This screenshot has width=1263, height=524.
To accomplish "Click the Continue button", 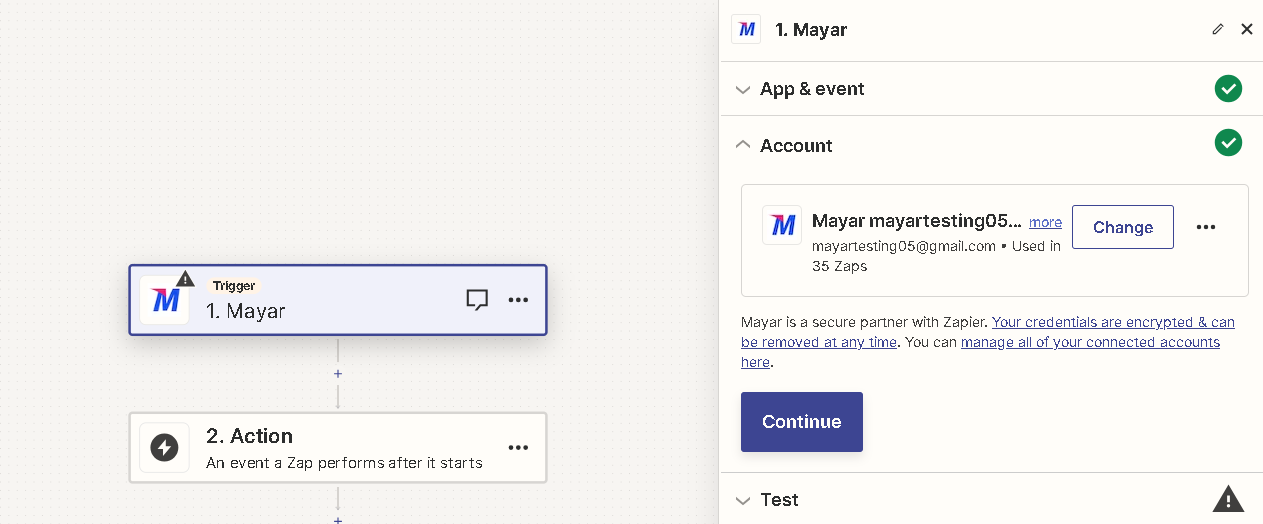I will point(802,422).
